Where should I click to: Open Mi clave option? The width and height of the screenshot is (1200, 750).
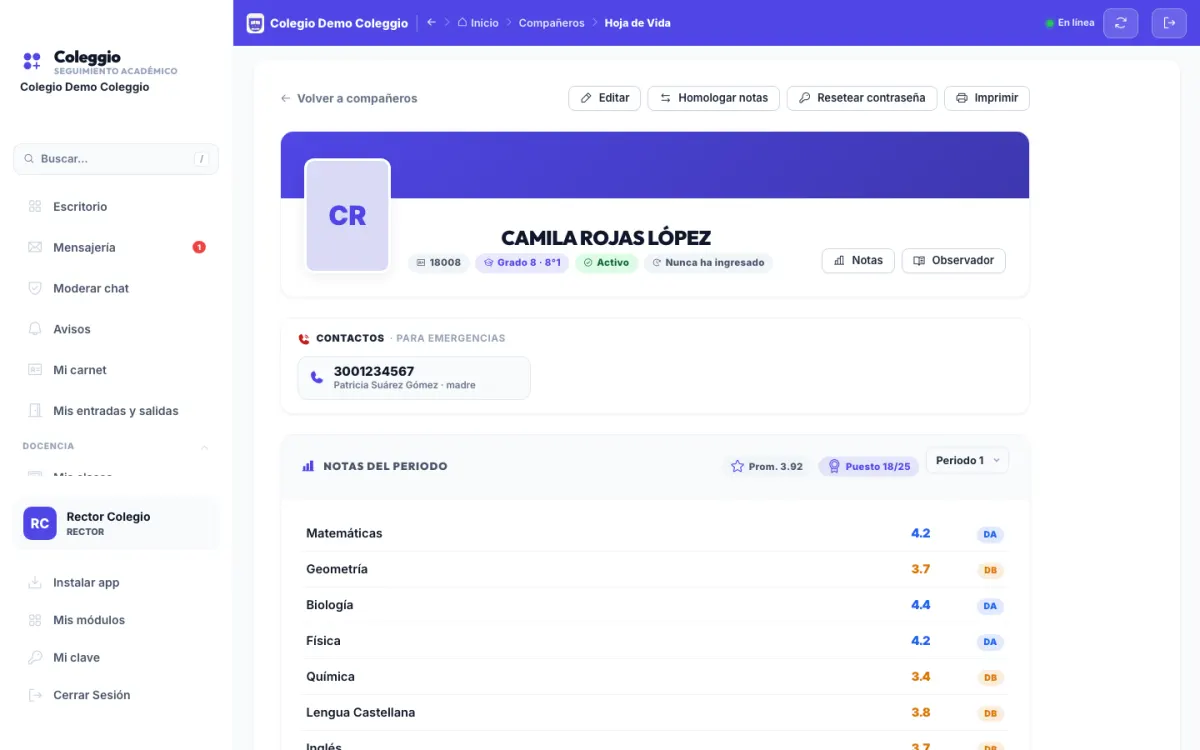[x=116, y=658]
